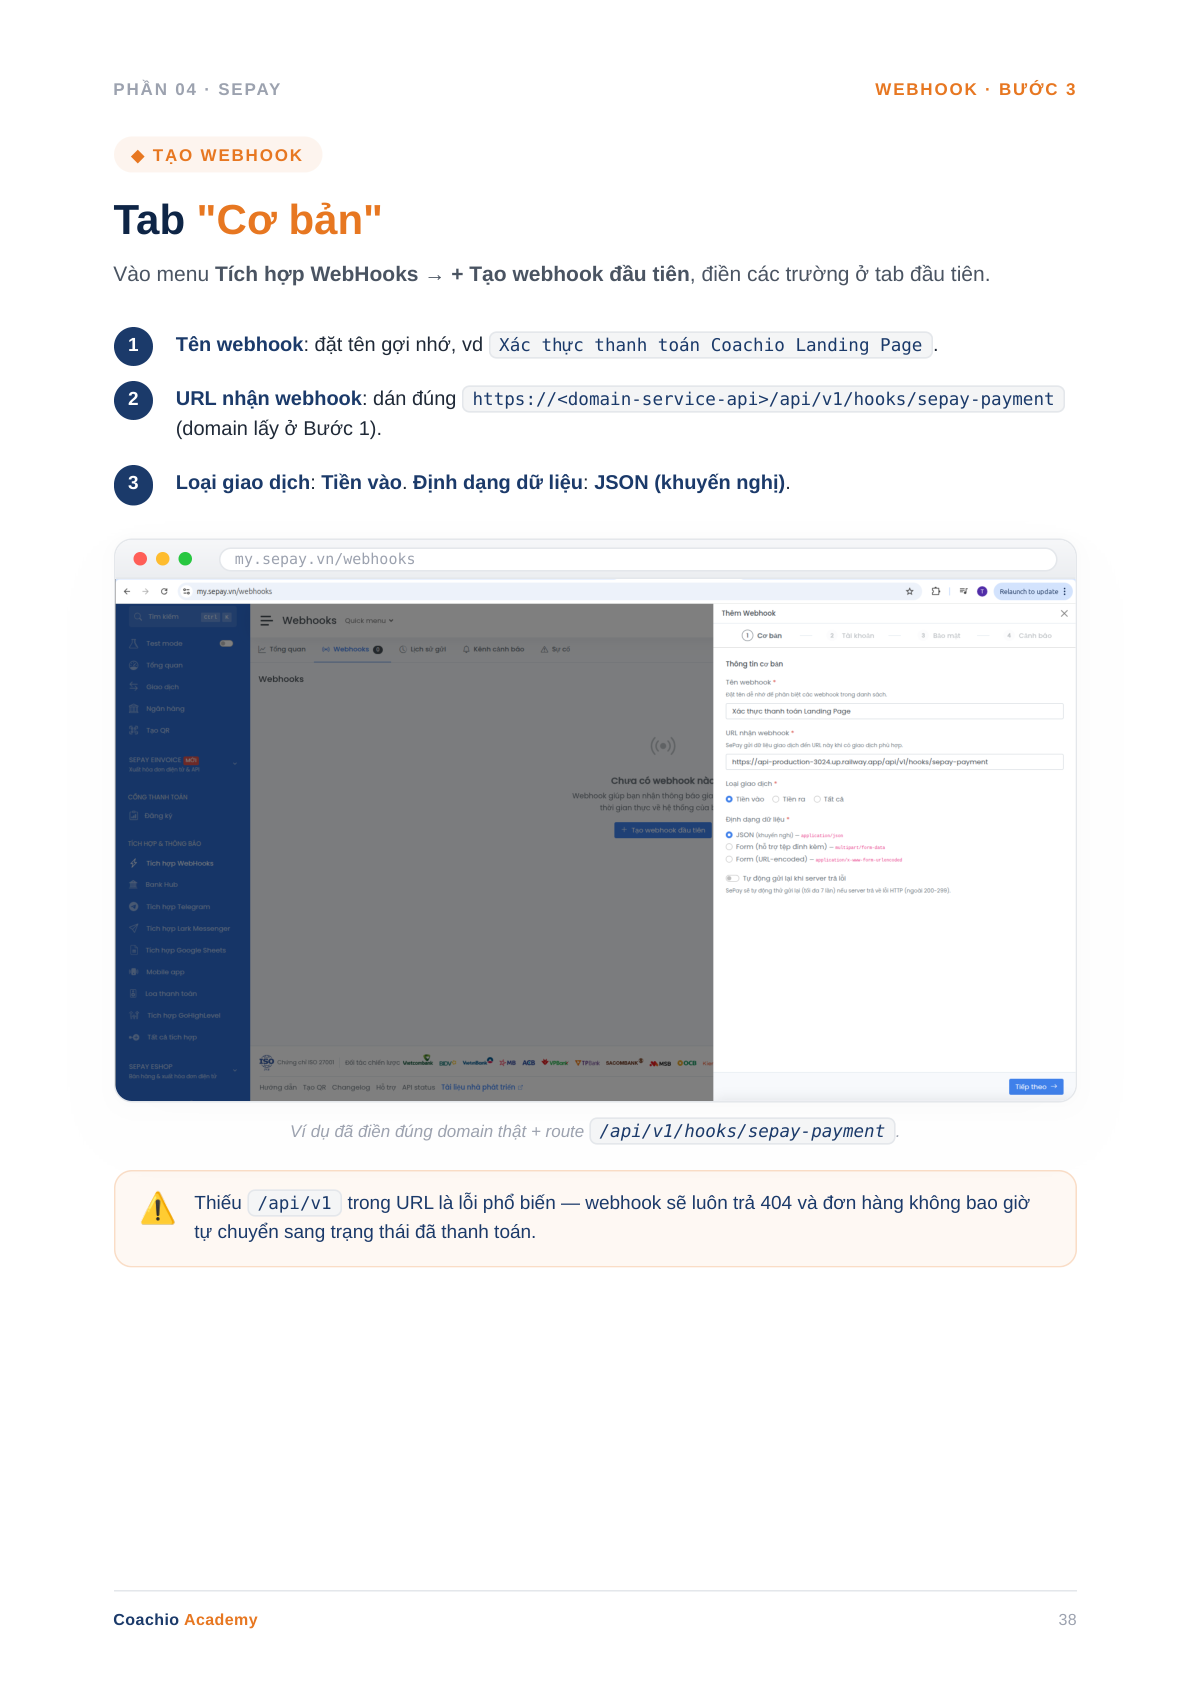Open Tạo QR in the sidebar
1190x1684 pixels.
click(158, 731)
